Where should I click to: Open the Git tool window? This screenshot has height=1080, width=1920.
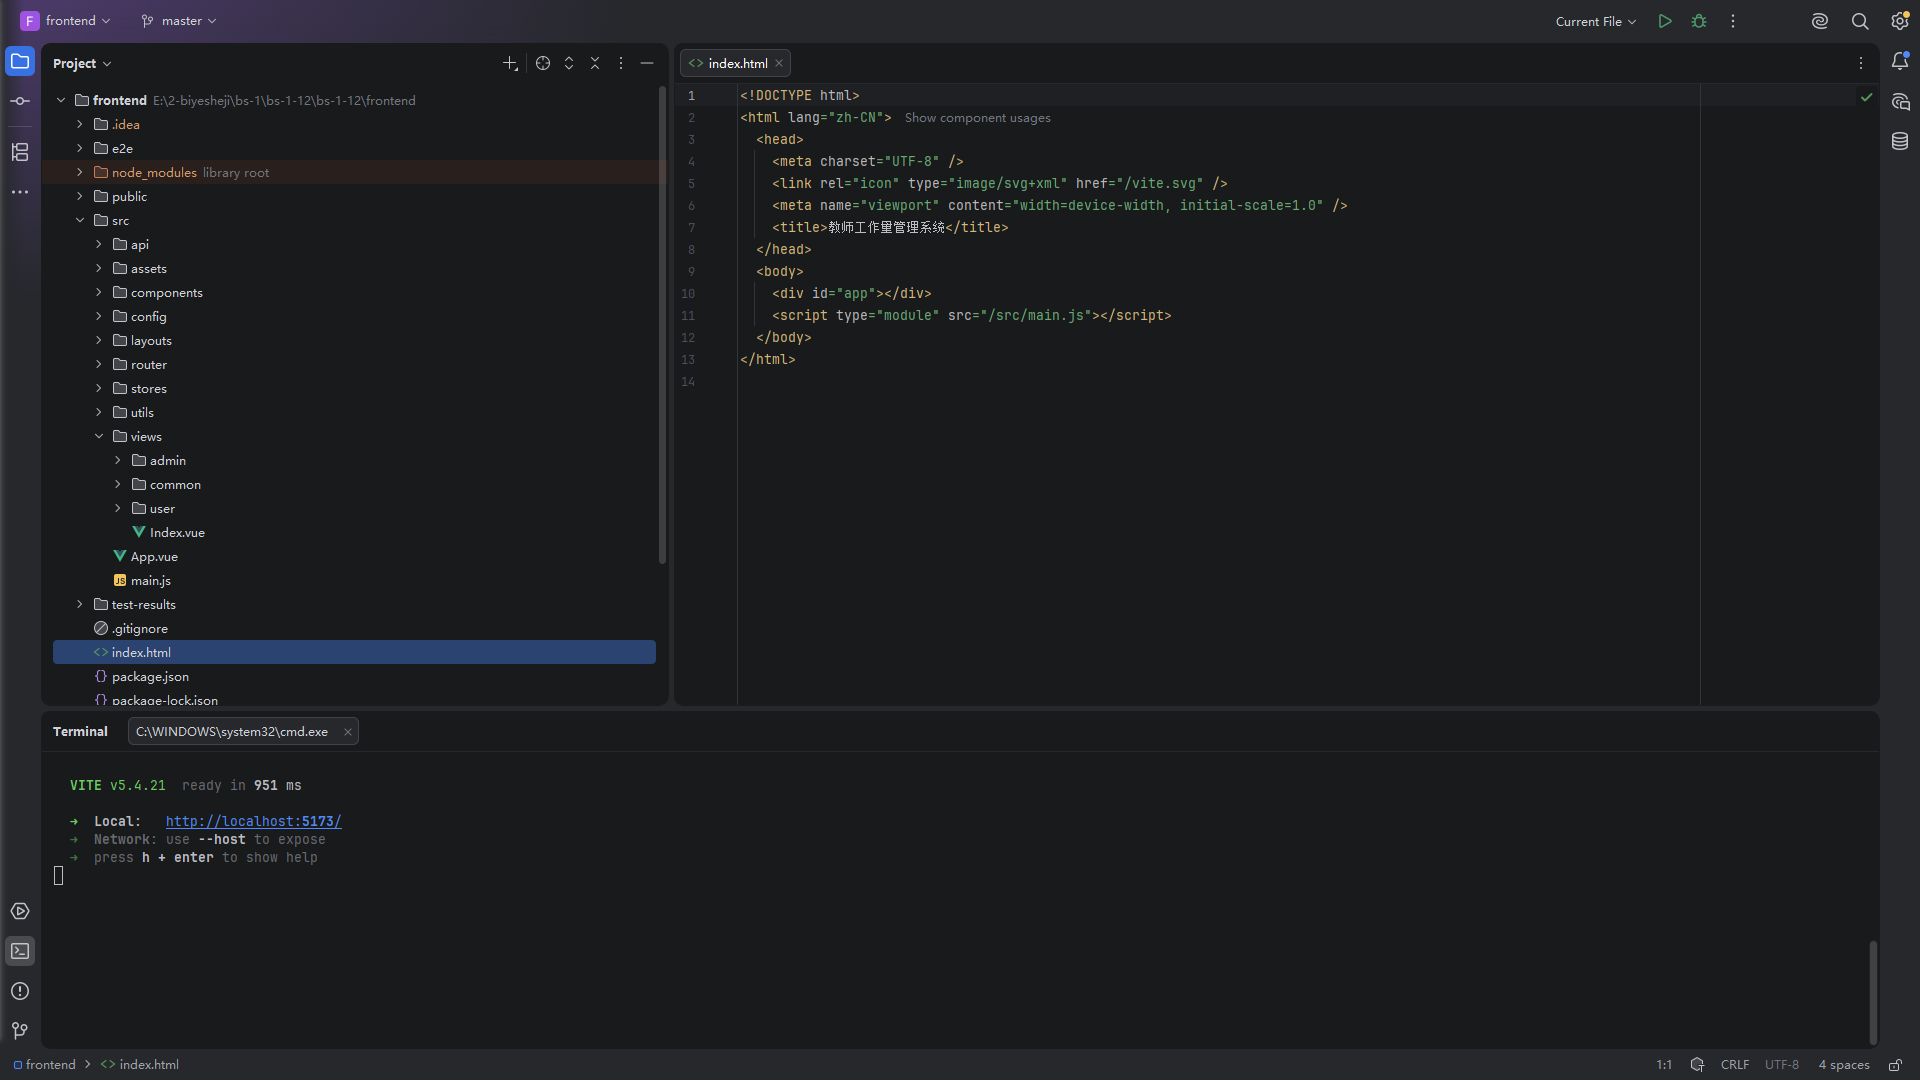tap(20, 1031)
